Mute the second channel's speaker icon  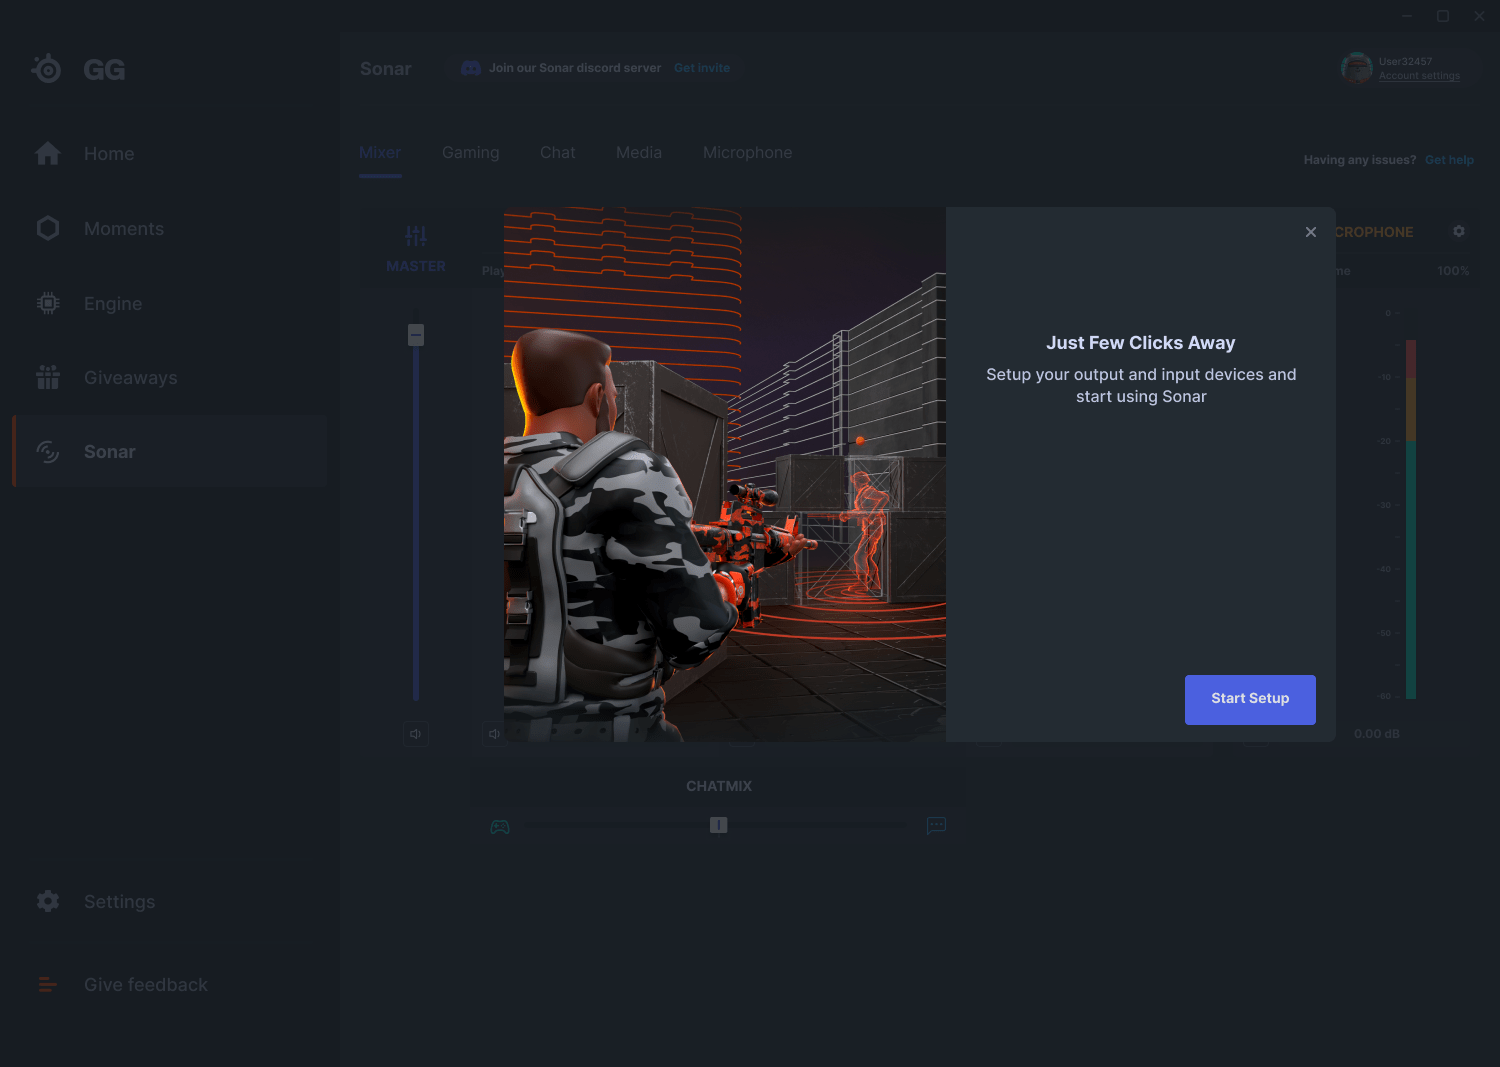point(493,733)
